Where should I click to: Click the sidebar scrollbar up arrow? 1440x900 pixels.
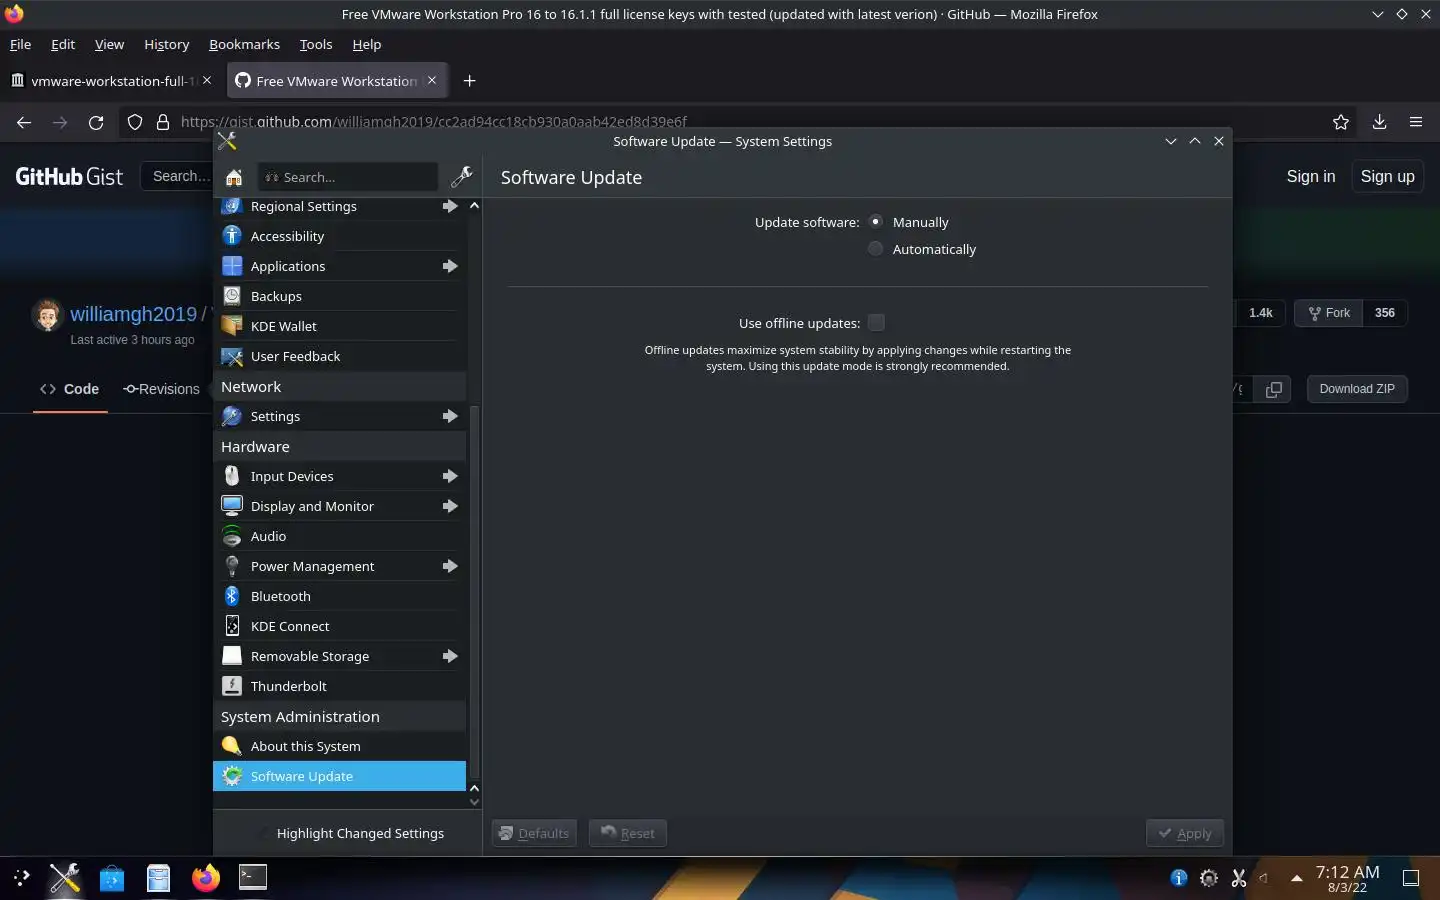(x=474, y=205)
